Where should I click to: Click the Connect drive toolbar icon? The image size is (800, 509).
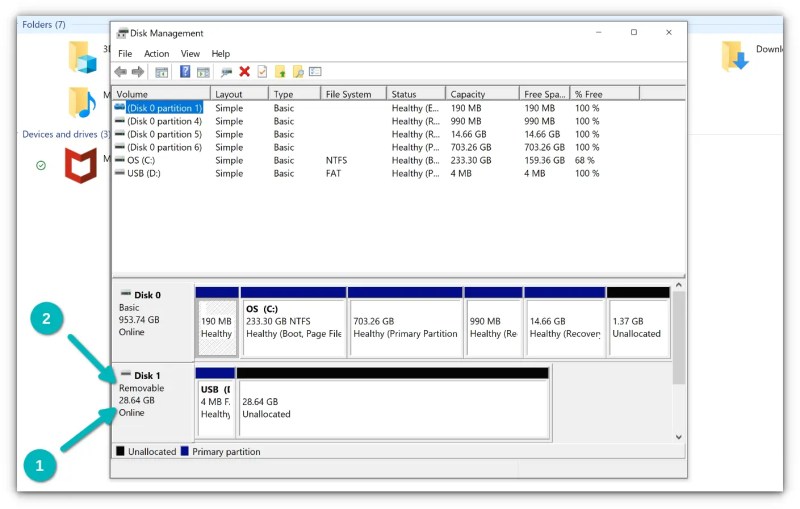(x=226, y=72)
